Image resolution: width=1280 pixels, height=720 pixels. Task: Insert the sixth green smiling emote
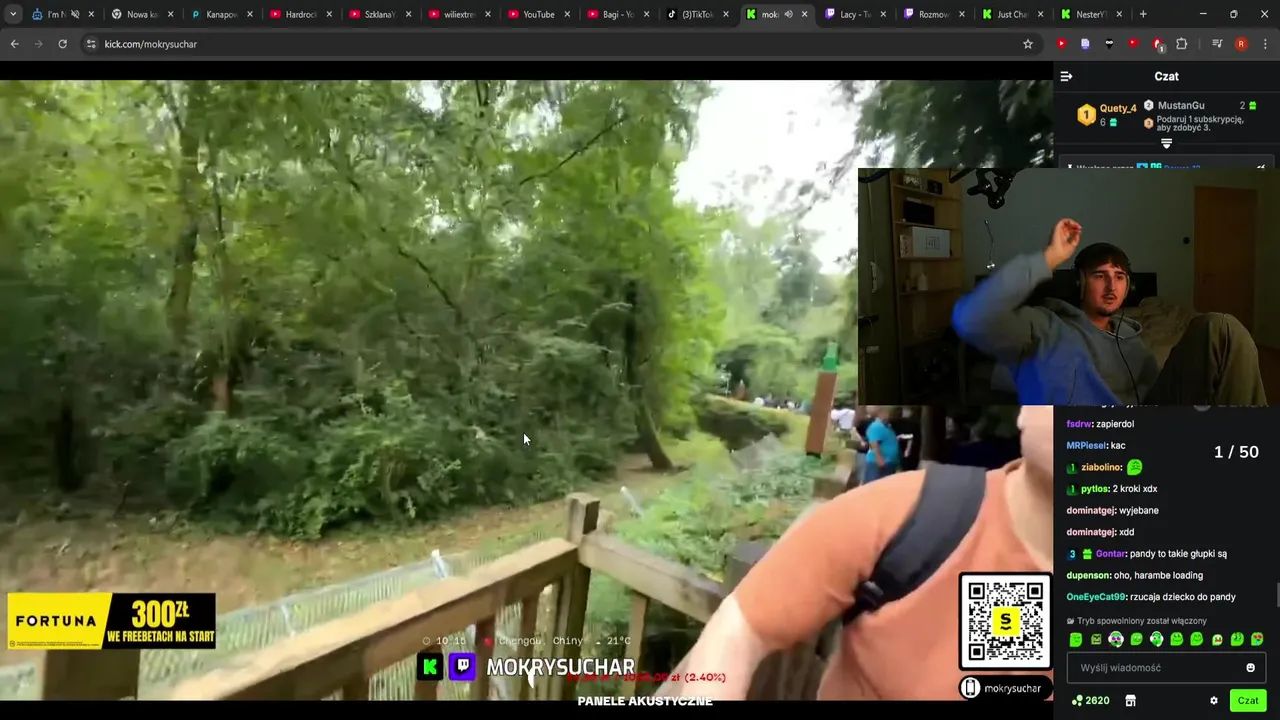click(x=1176, y=640)
